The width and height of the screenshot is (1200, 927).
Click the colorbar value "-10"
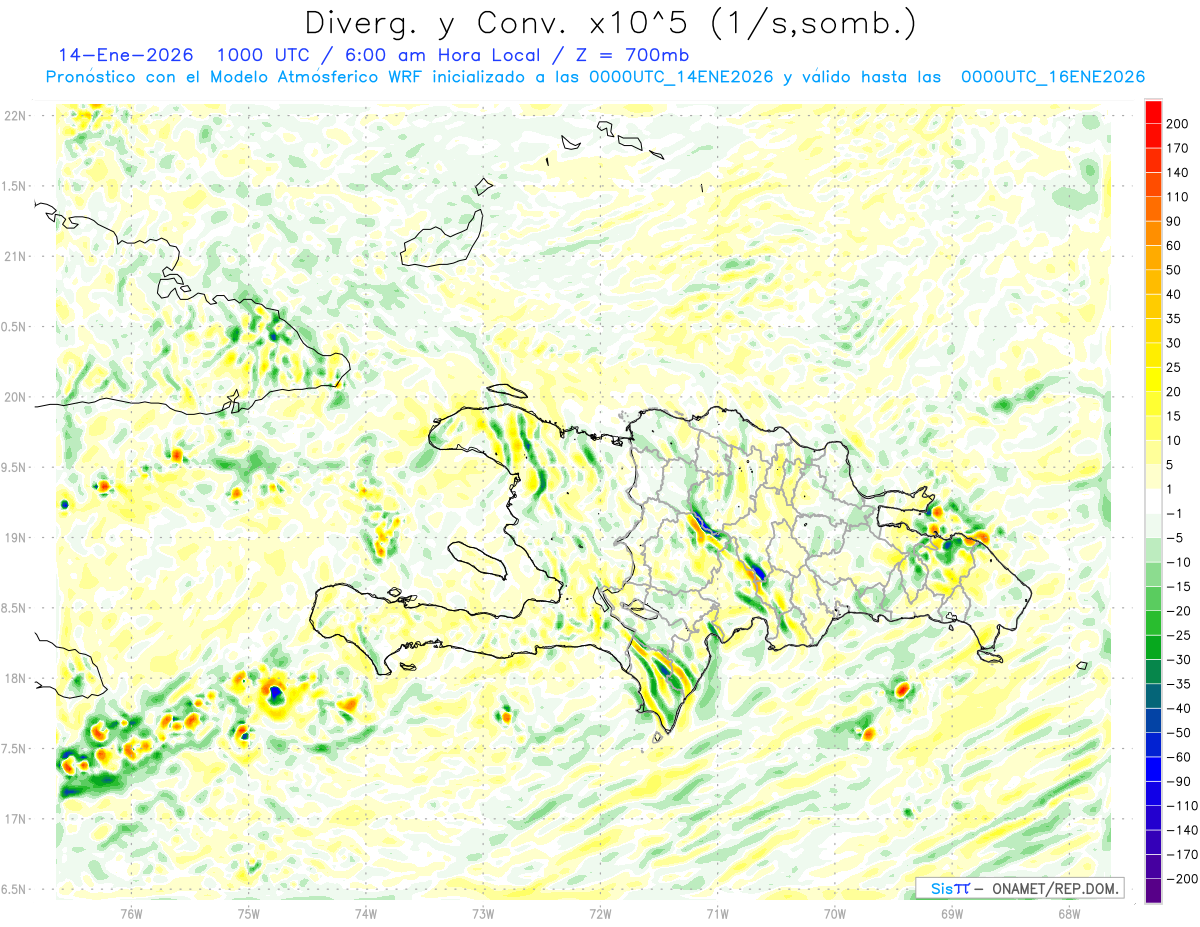1177,562
